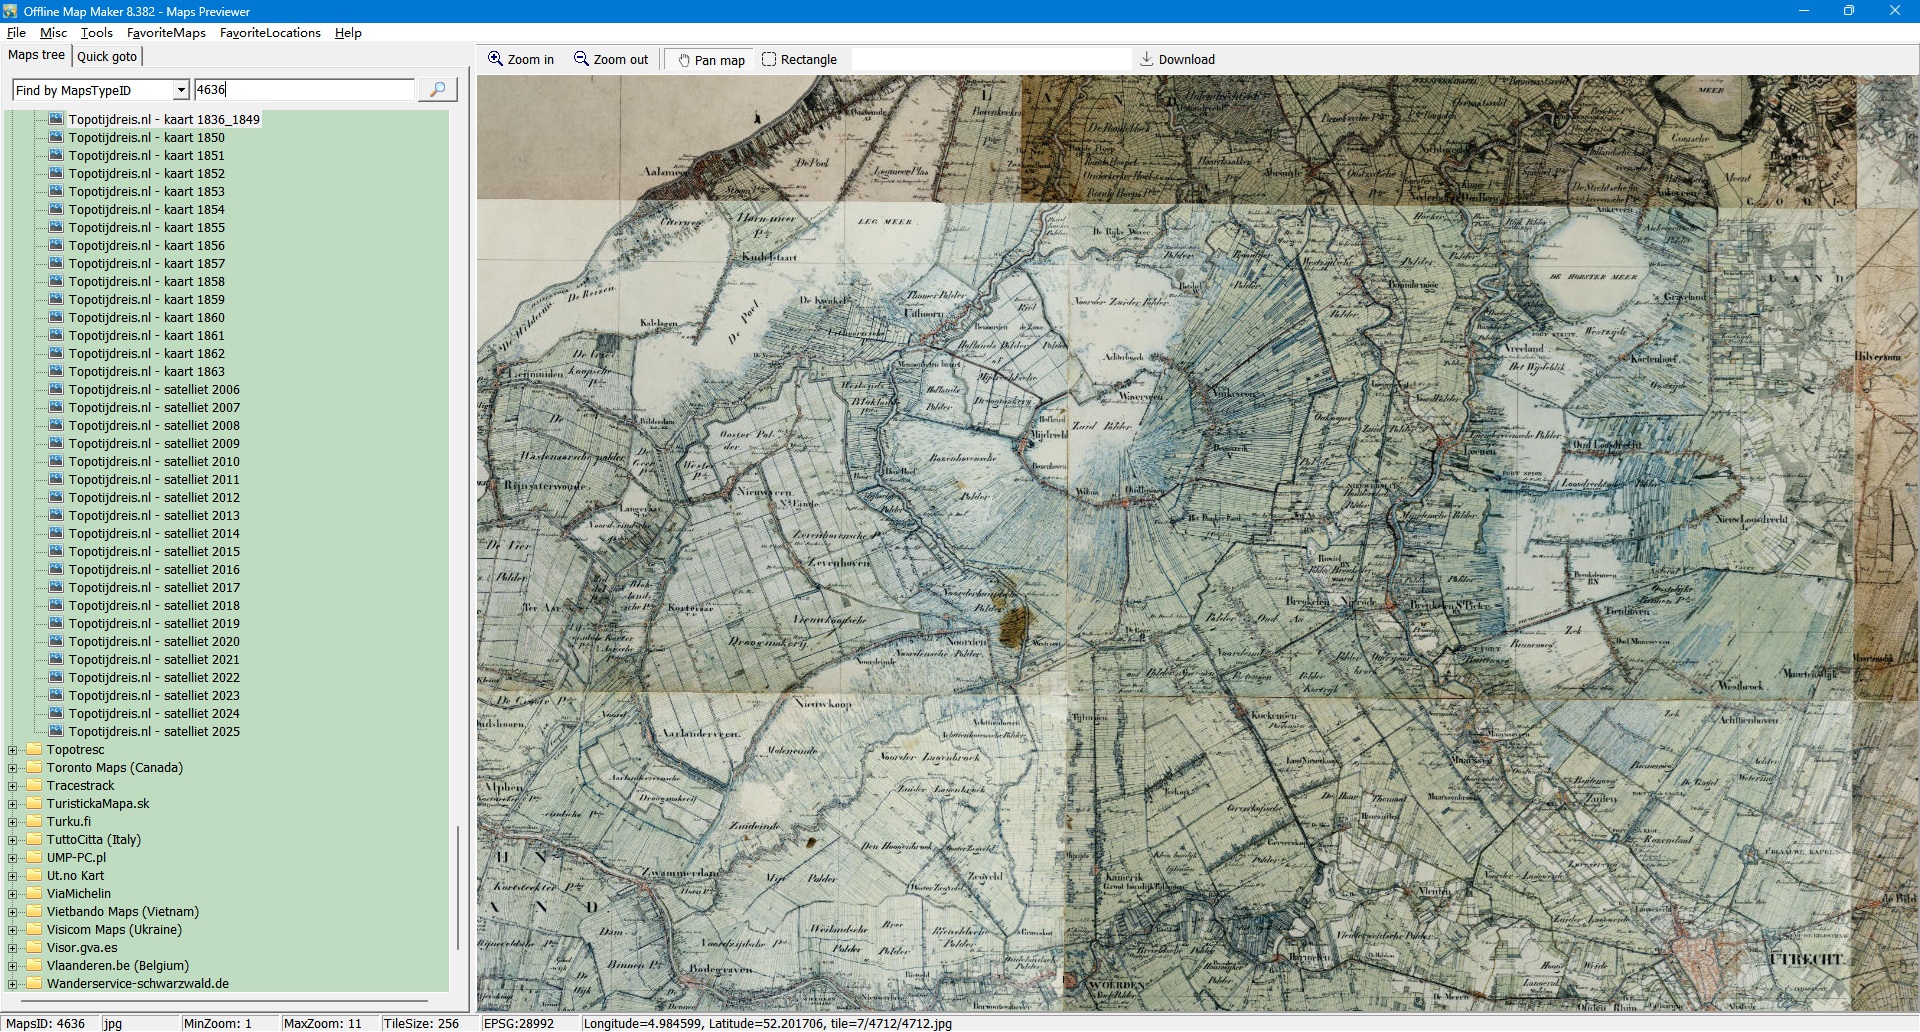Click the Toronto Maps folder icon
The height and width of the screenshot is (1032, 1920).
[x=34, y=768]
